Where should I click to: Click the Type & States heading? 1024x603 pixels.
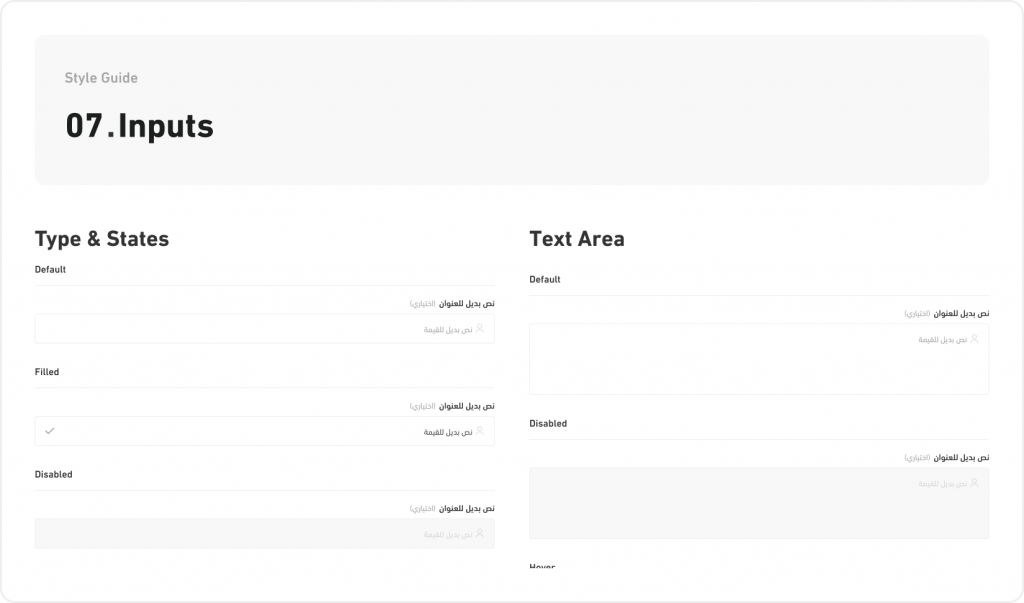102,239
